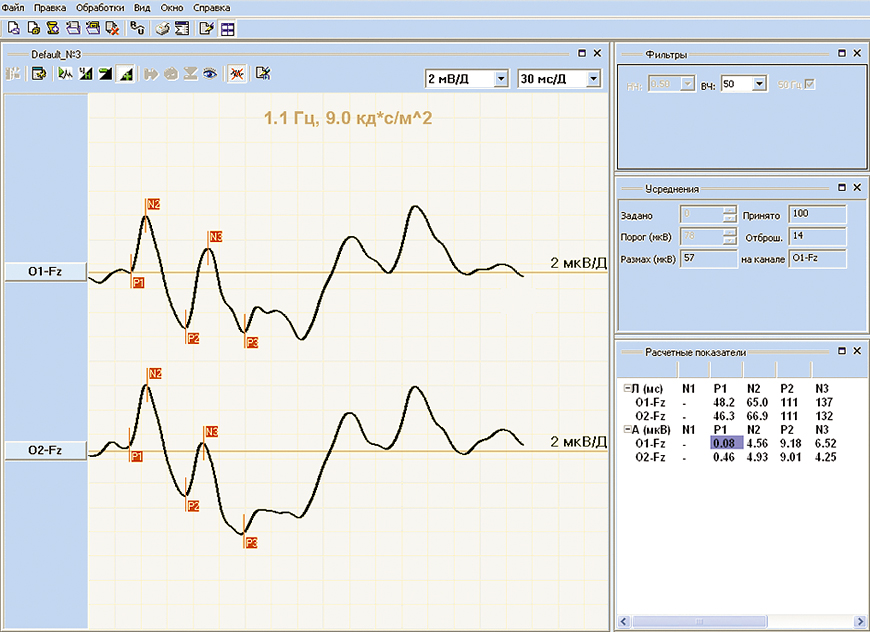Click the P2 marker on the O1-Fz trace
870x632 pixels.
click(193, 338)
